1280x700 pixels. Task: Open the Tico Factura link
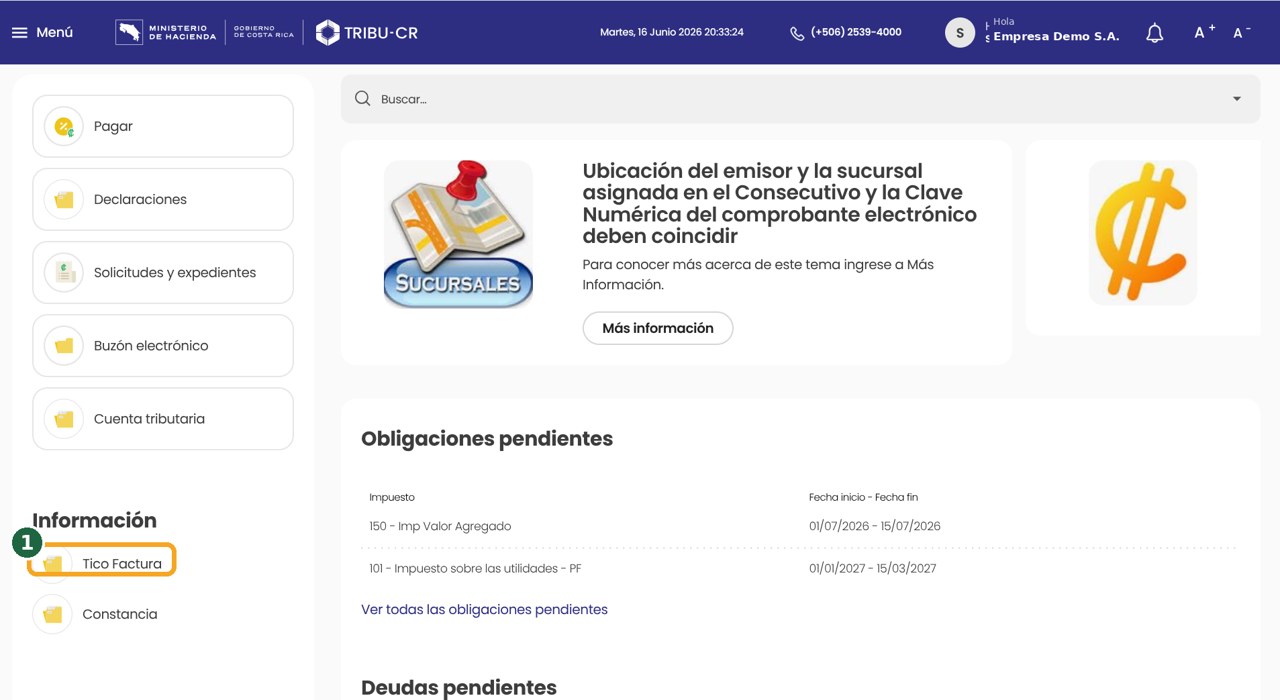tap(122, 564)
